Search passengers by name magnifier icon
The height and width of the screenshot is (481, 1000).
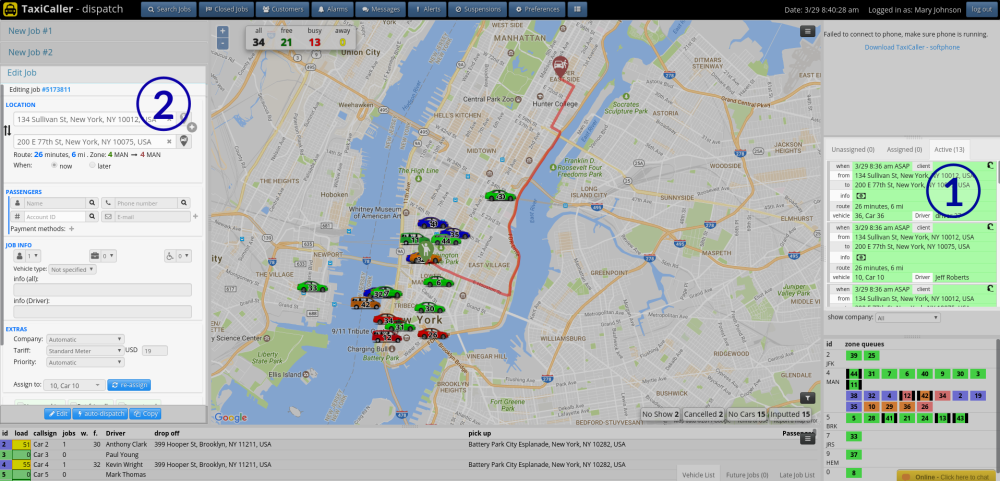[91, 203]
